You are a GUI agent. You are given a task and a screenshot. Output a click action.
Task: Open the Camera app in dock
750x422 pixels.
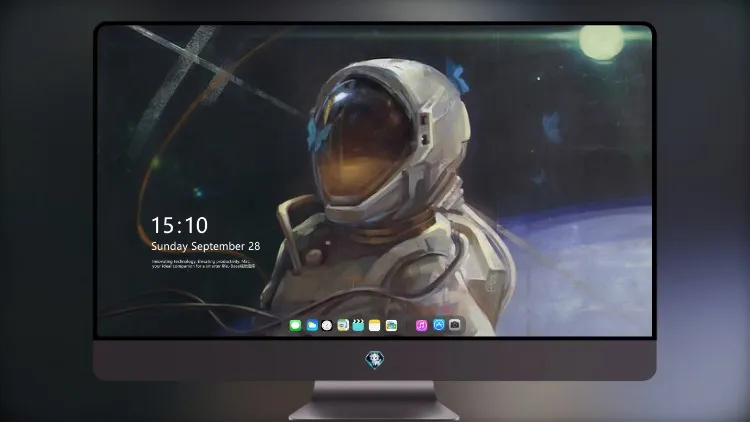[x=455, y=325]
